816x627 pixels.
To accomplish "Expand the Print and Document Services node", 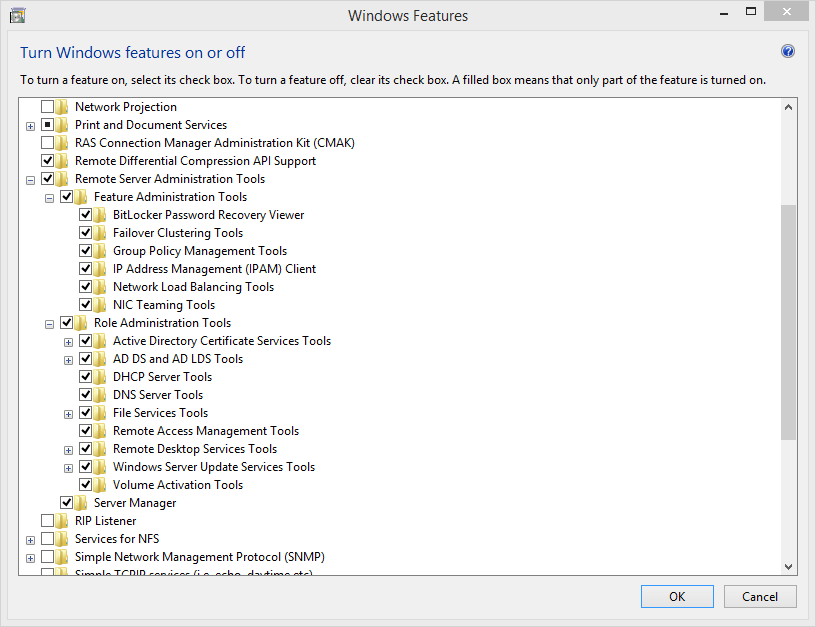I will tap(30, 126).
